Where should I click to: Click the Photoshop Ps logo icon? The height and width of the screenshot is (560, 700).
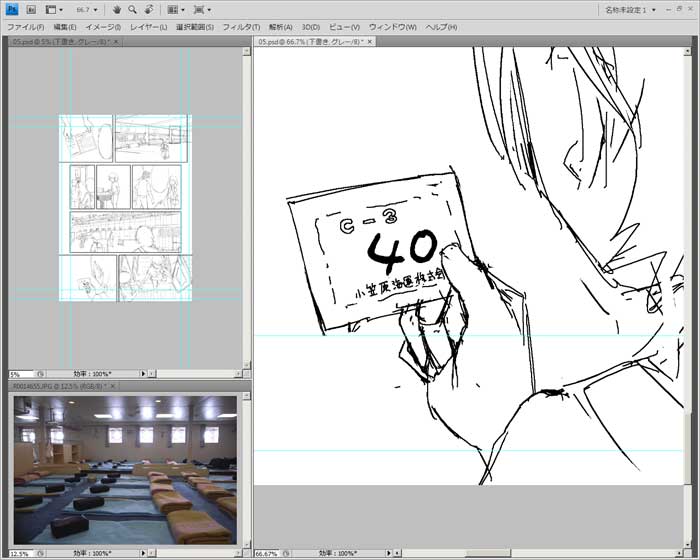click(x=12, y=9)
